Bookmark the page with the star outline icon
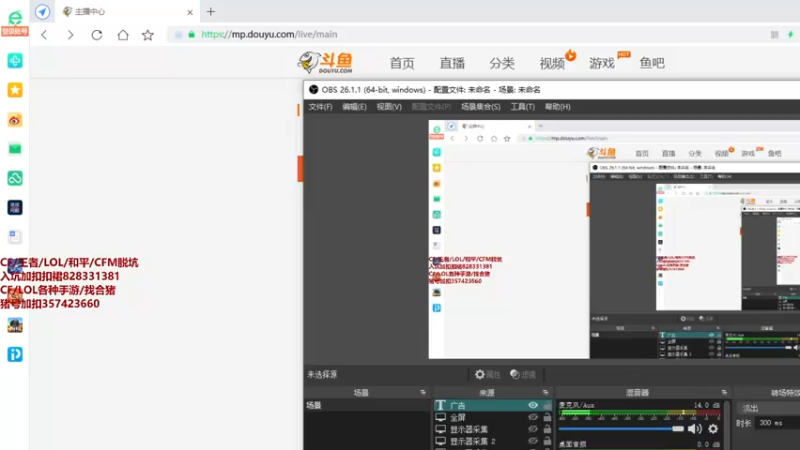800x450 pixels. click(x=148, y=35)
